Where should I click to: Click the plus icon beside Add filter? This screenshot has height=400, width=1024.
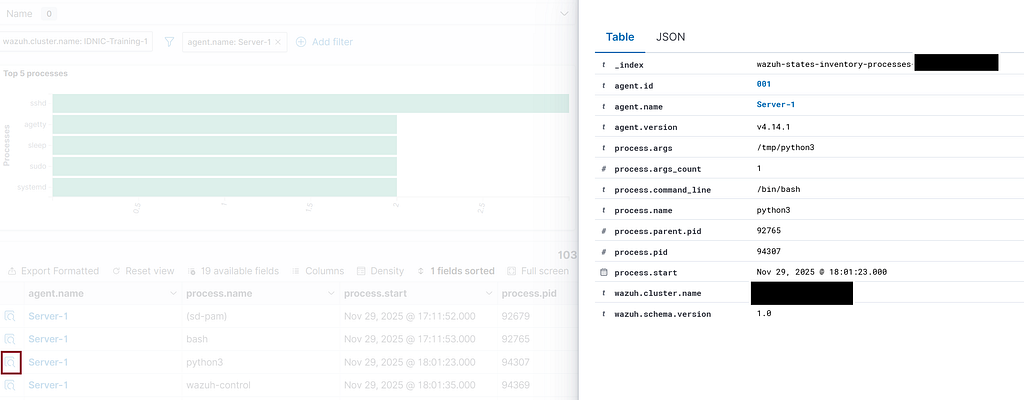click(x=301, y=42)
